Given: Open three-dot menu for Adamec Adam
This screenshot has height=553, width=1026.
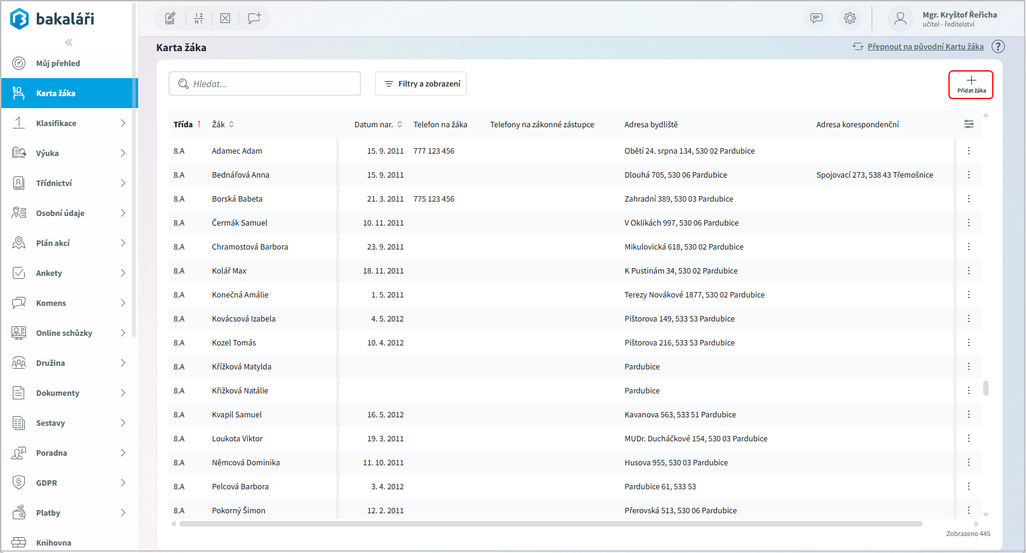Looking at the screenshot, I should tap(968, 151).
